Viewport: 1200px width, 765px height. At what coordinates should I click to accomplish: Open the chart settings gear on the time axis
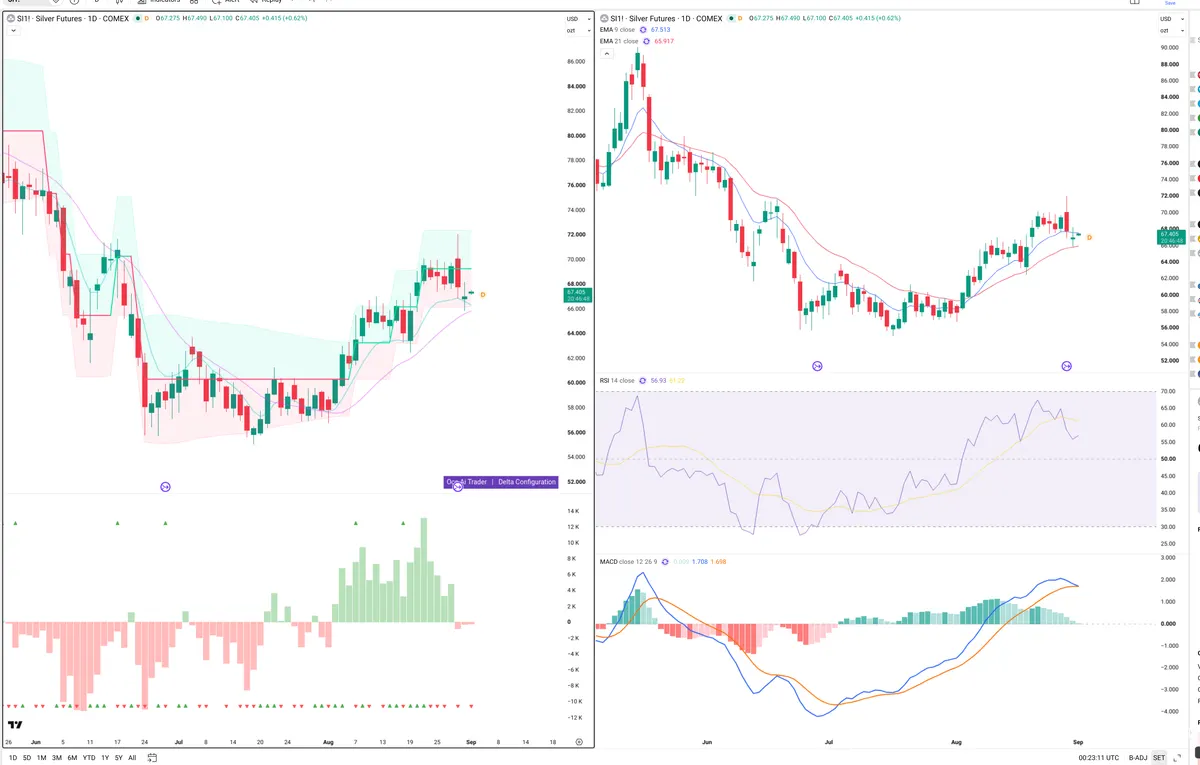point(579,742)
